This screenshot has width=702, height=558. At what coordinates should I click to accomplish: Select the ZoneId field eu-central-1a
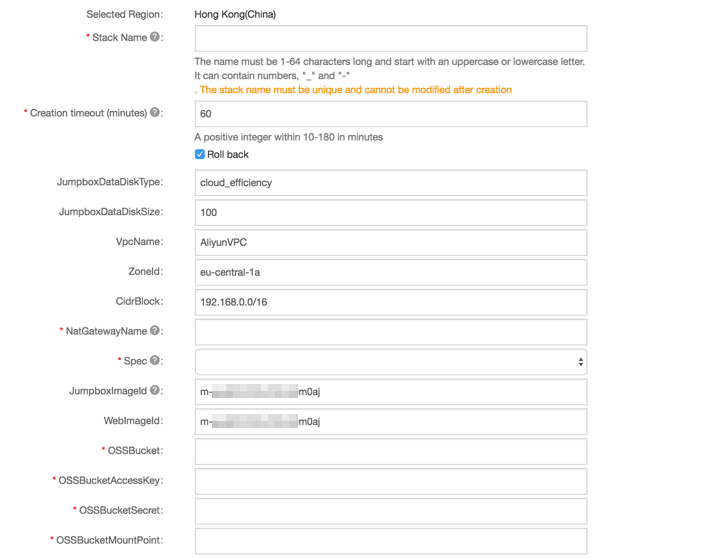tap(391, 272)
